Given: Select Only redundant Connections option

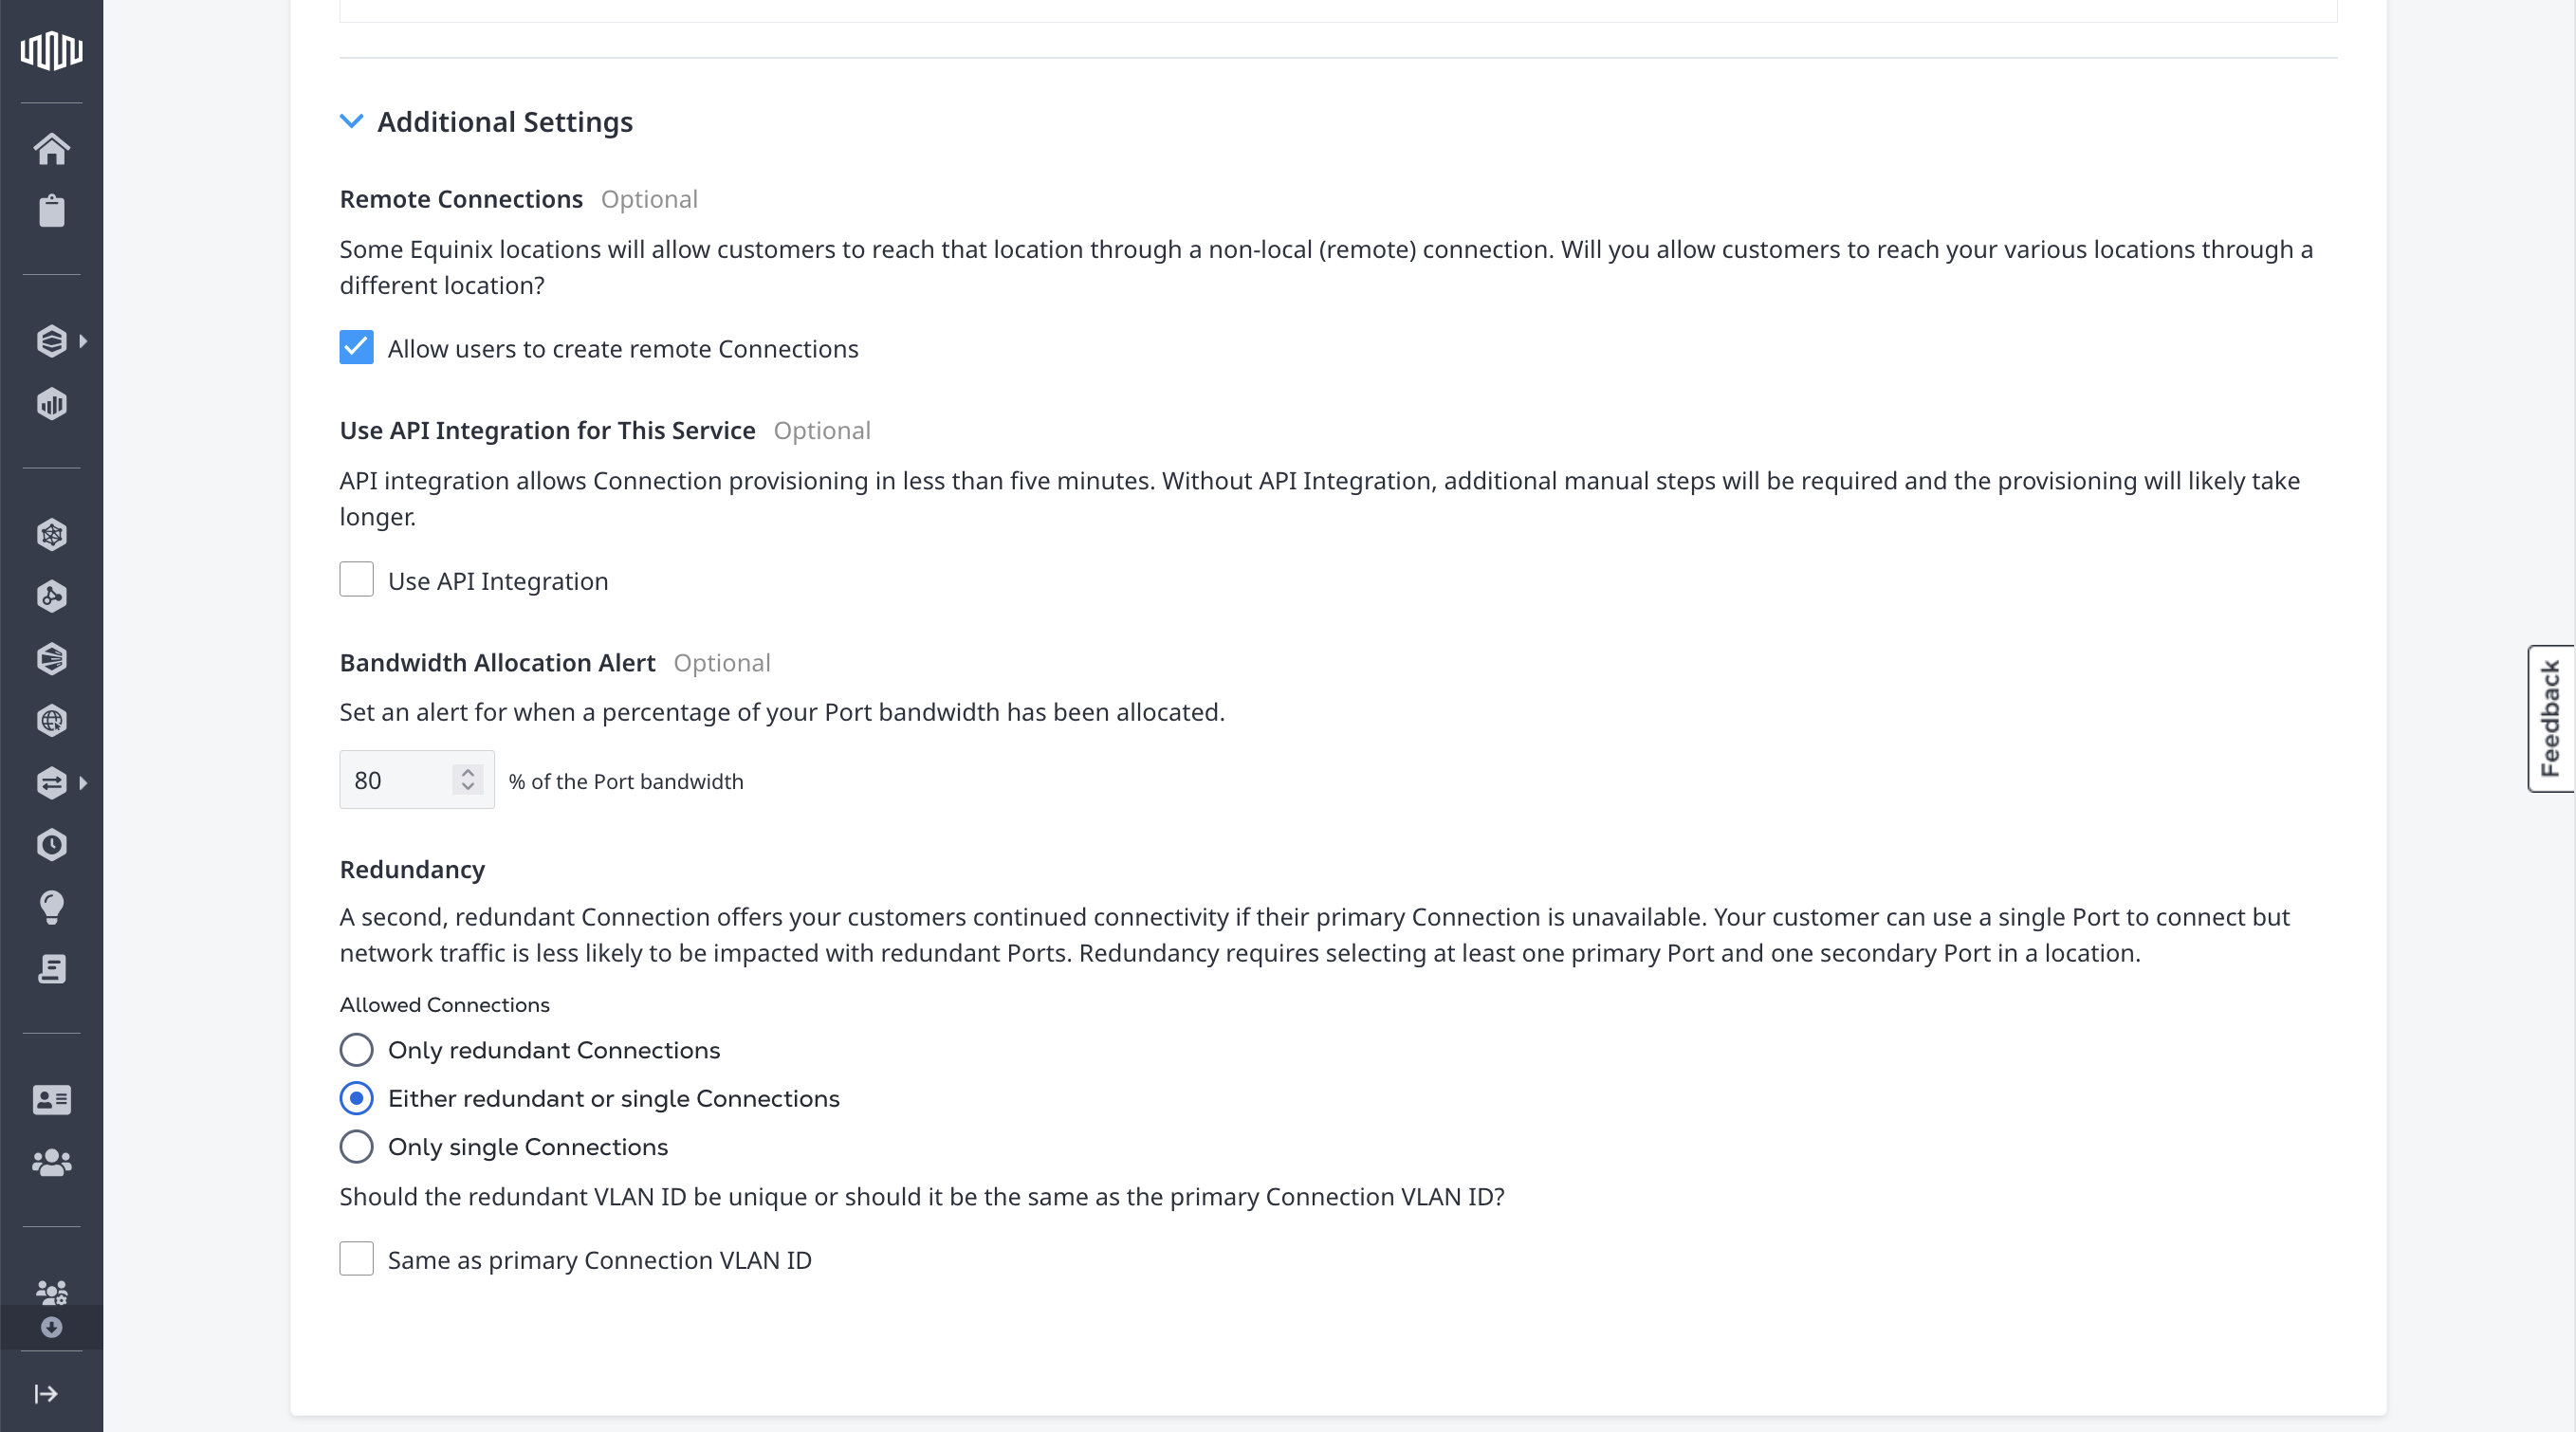Looking at the screenshot, I should (356, 1050).
